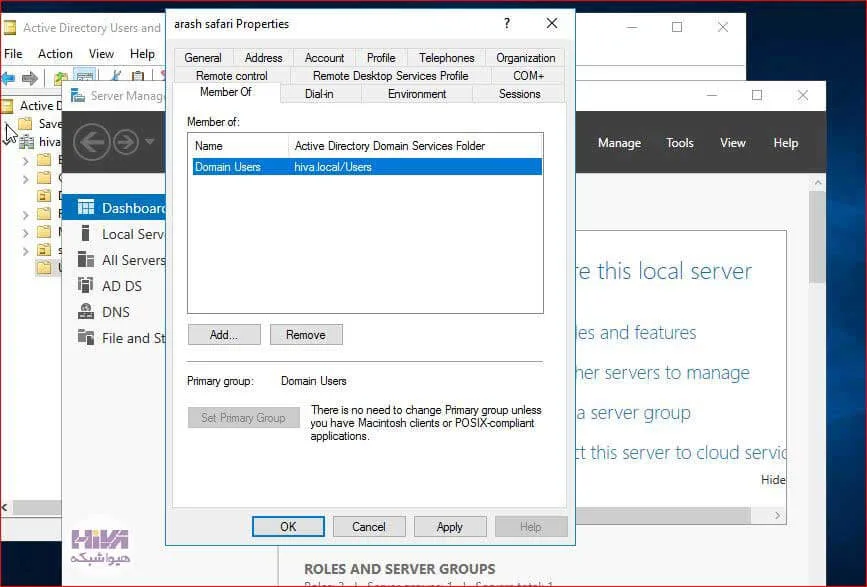
Task: Open Help menu in Active Directory window
Action: point(142,54)
